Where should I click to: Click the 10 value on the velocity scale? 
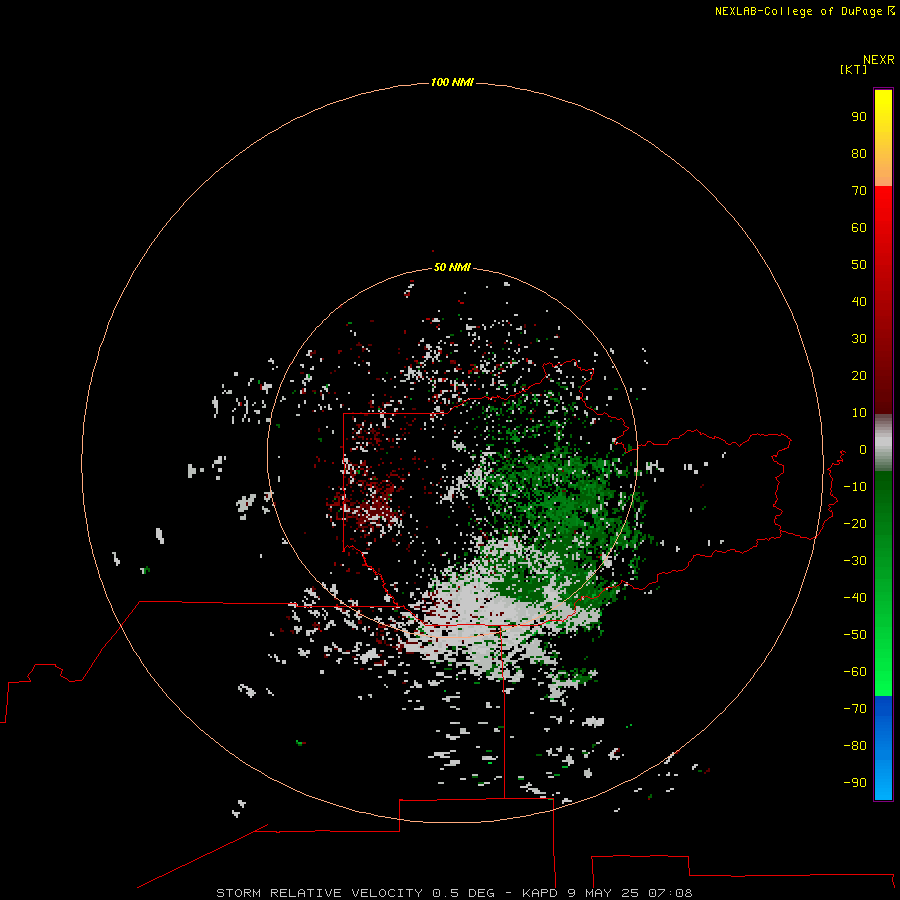coord(859,413)
